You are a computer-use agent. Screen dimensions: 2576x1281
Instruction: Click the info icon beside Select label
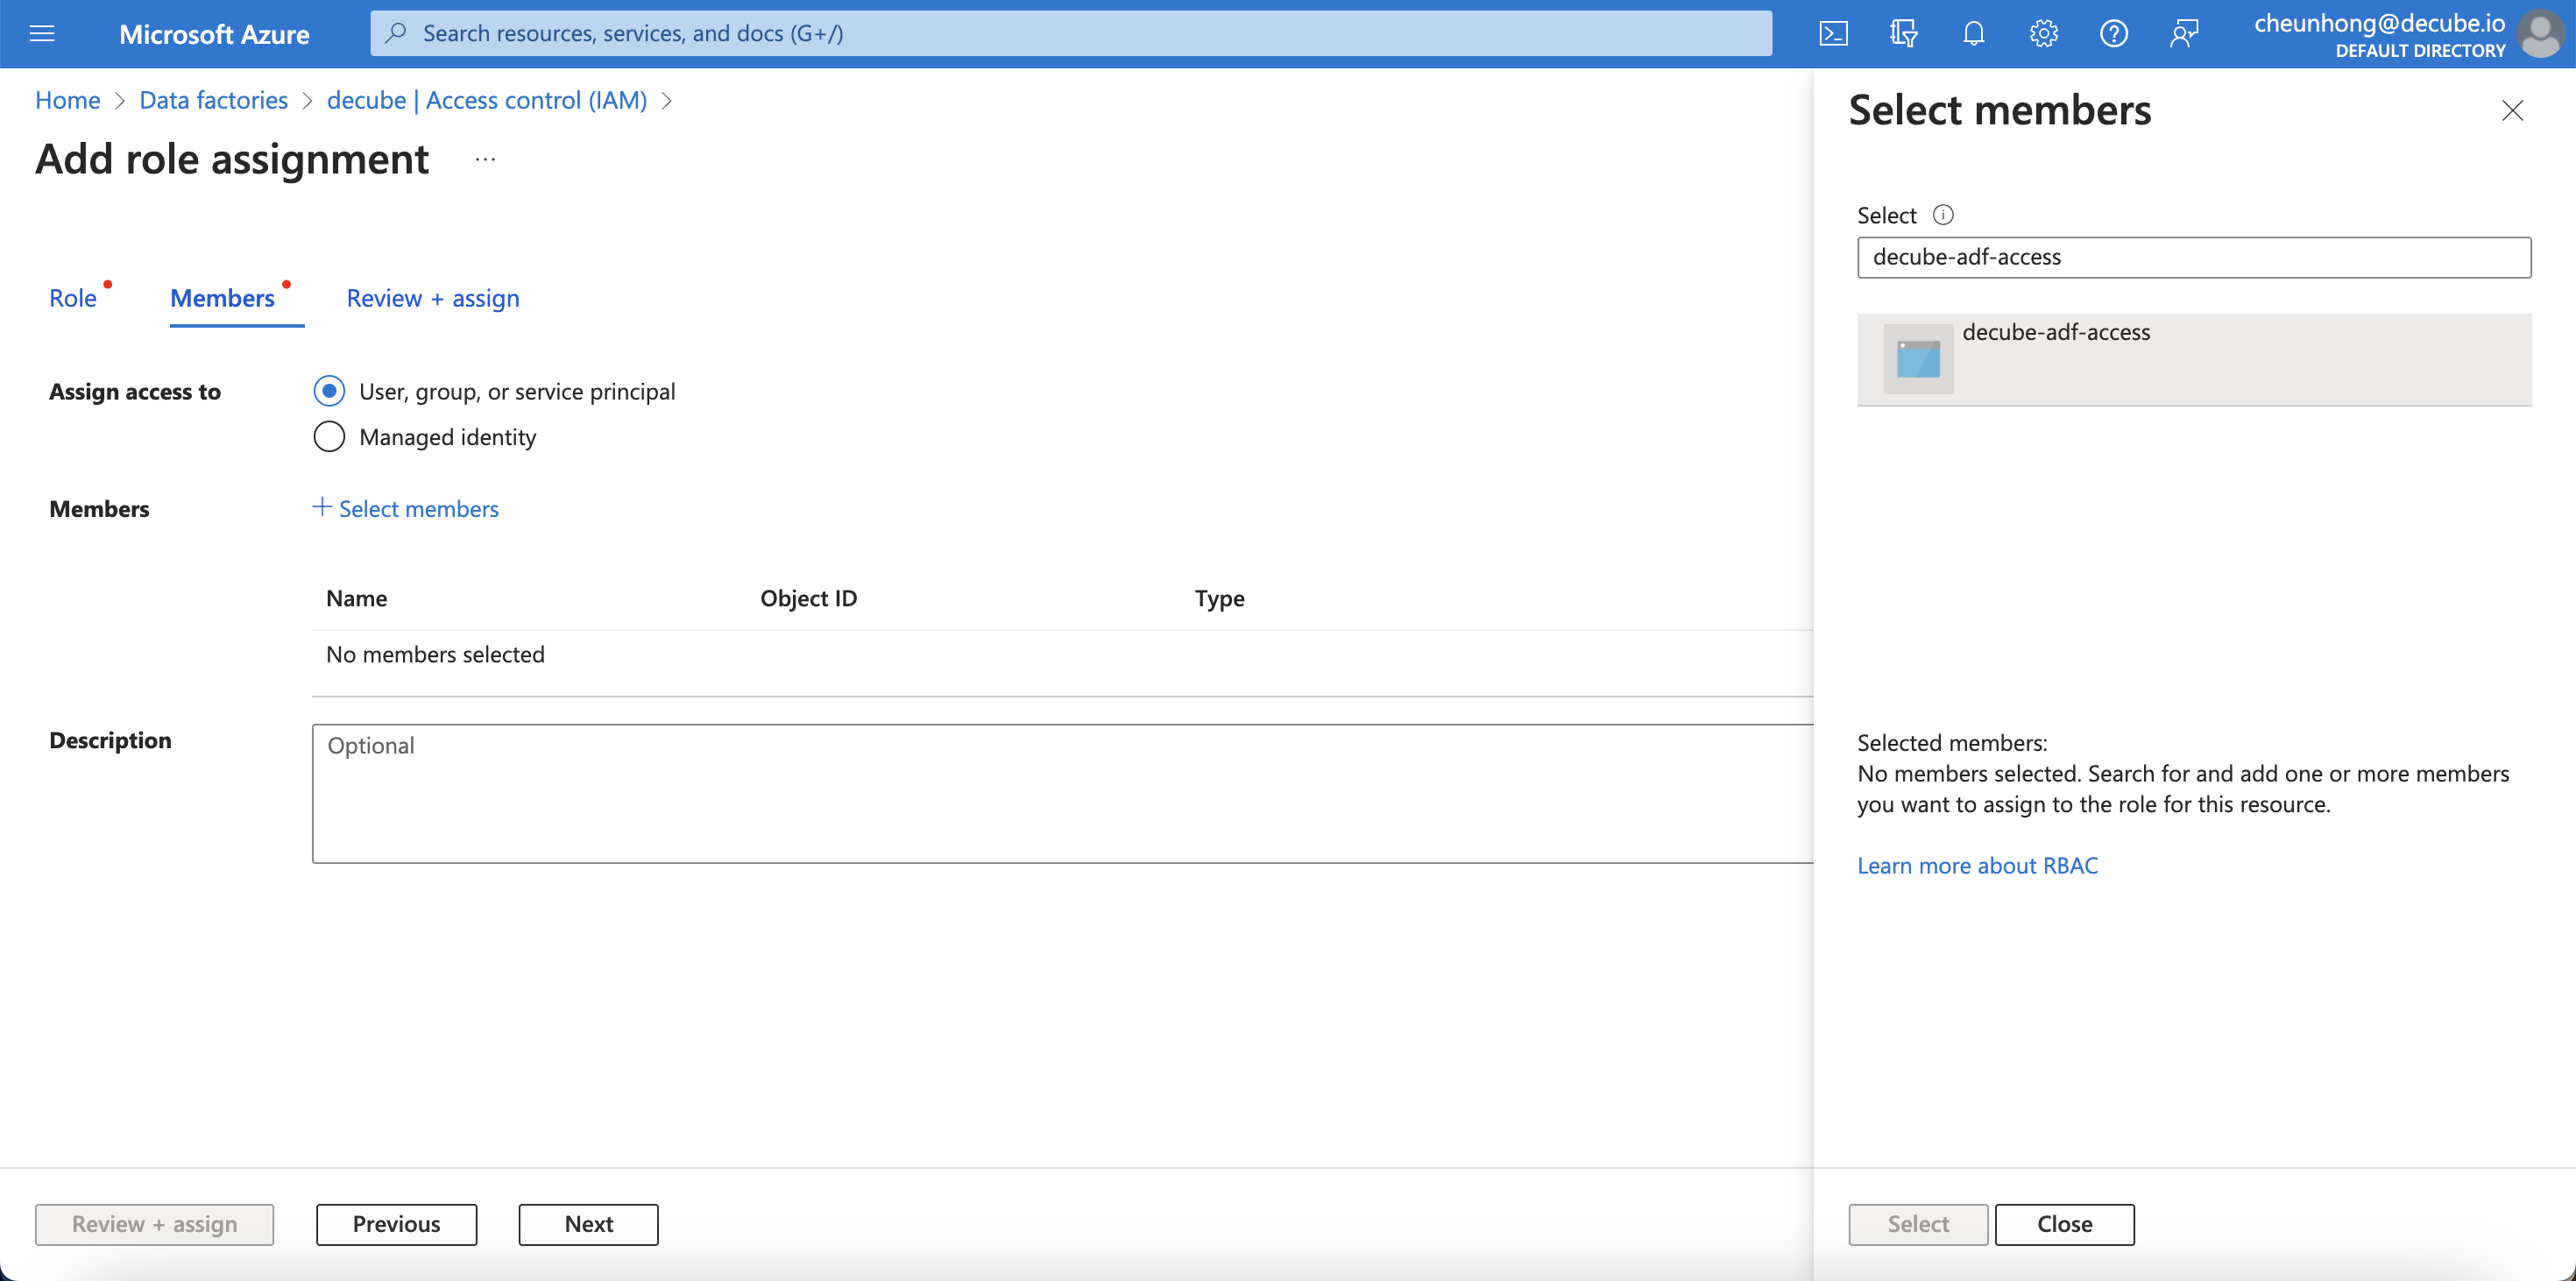[x=1943, y=215]
